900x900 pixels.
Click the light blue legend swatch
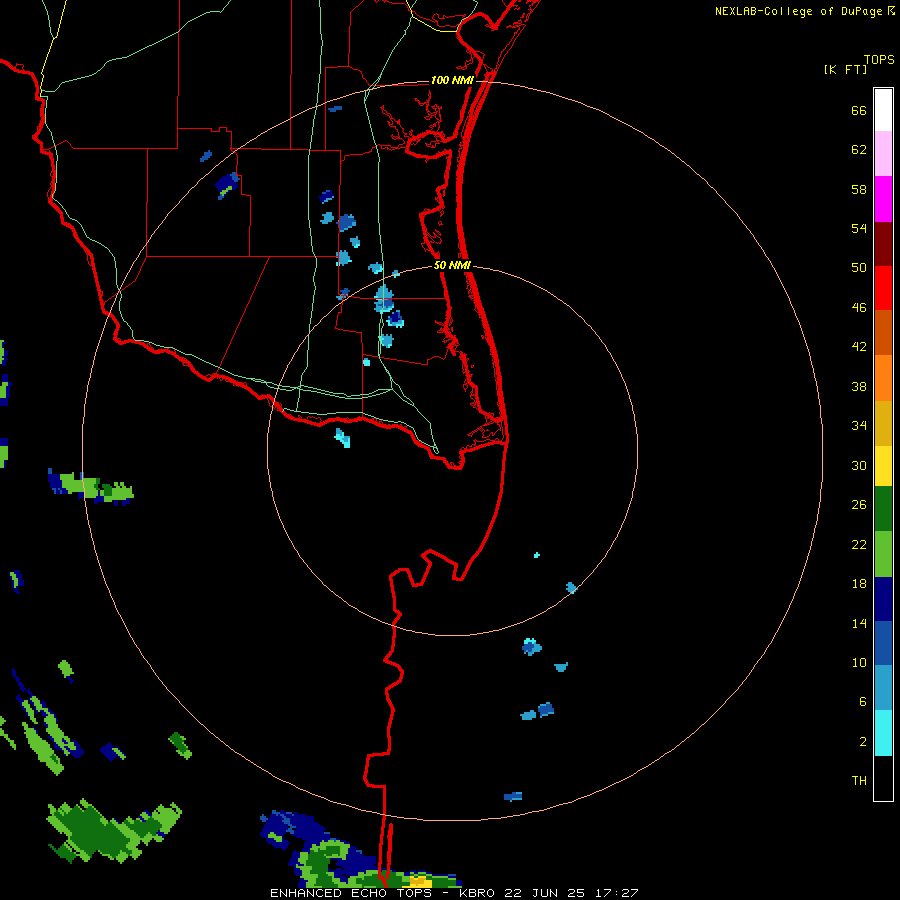[883, 687]
